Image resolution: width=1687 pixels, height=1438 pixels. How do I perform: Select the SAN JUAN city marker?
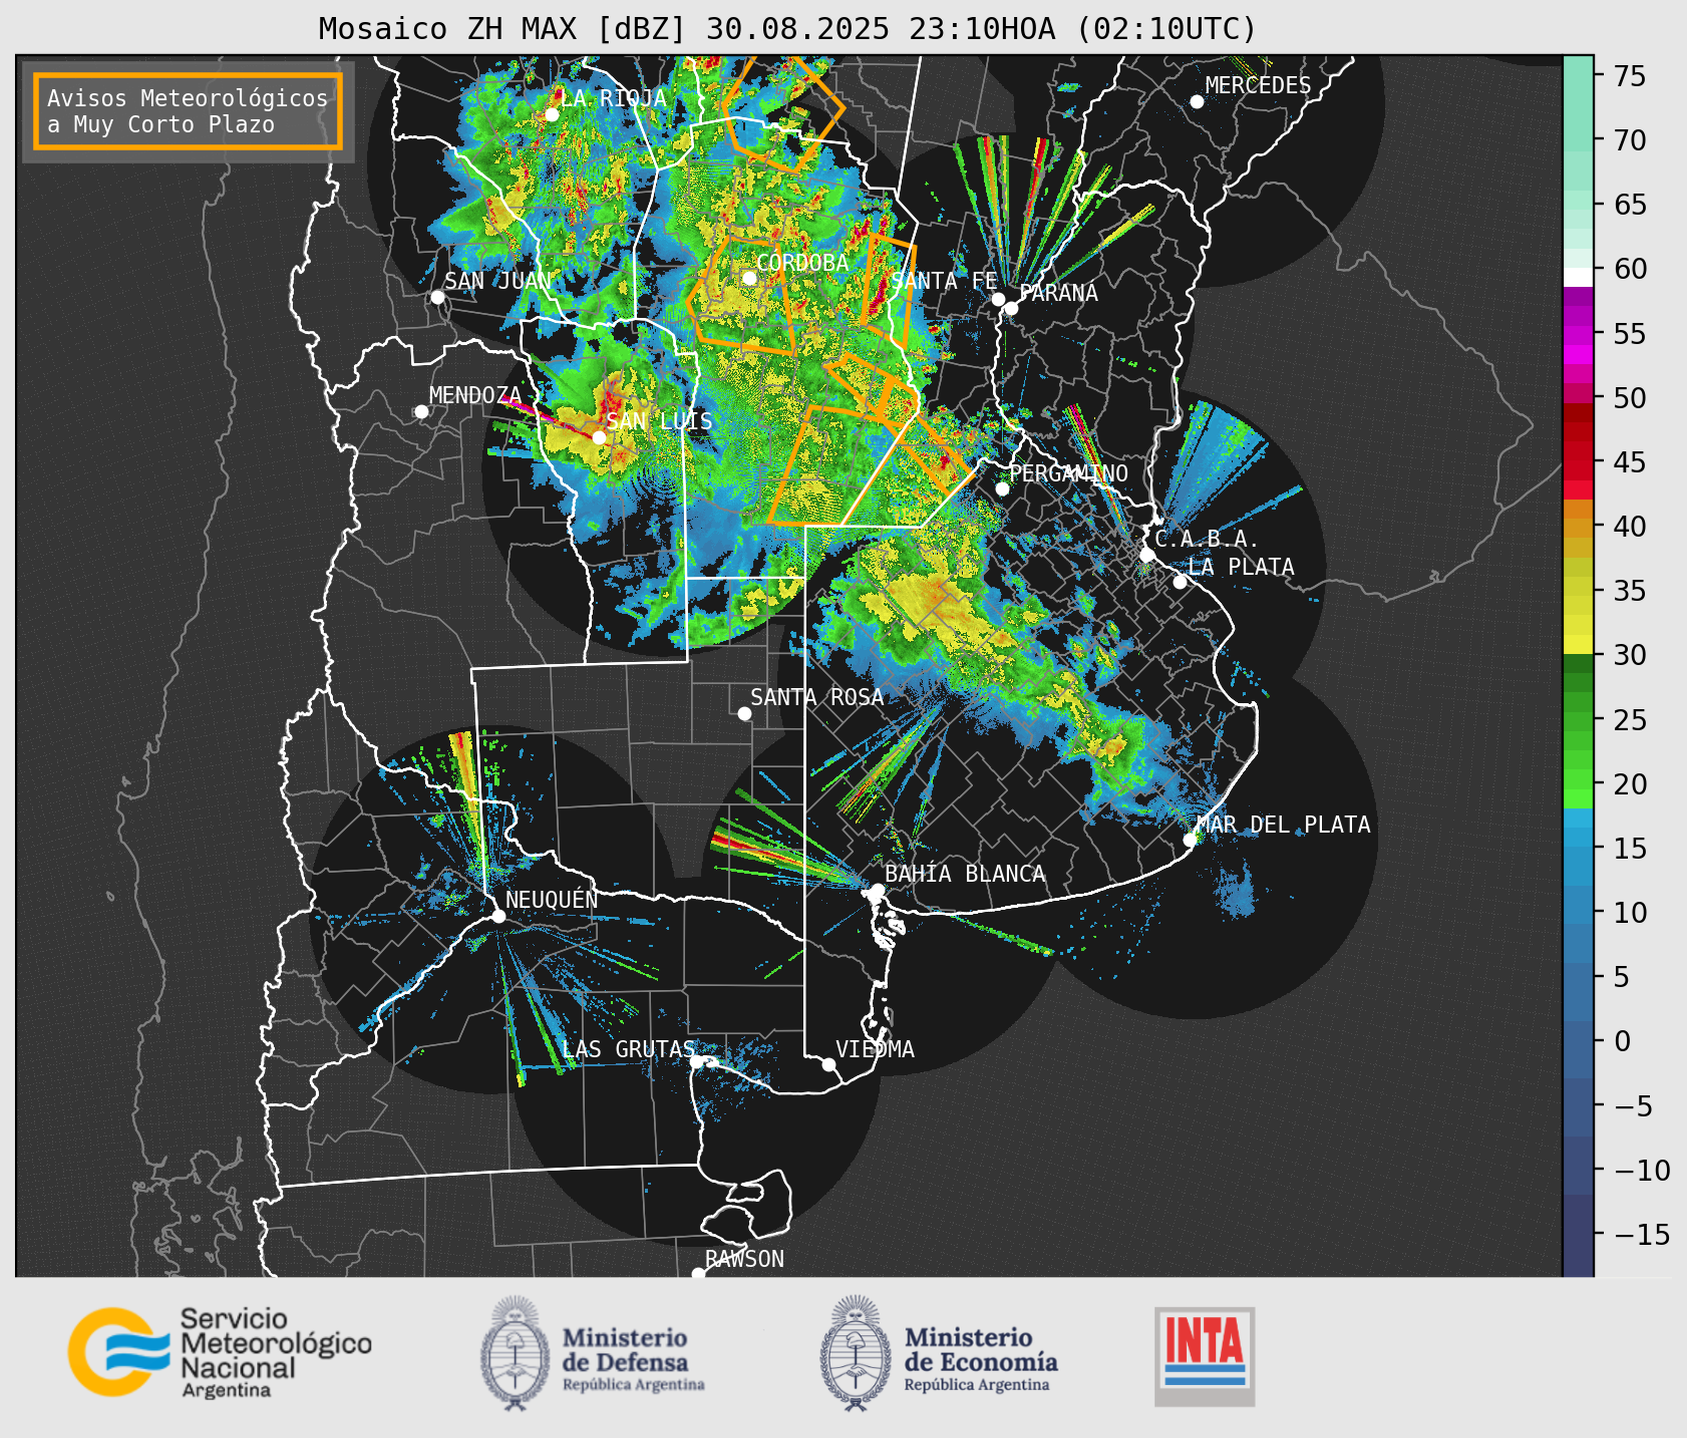pos(437,297)
